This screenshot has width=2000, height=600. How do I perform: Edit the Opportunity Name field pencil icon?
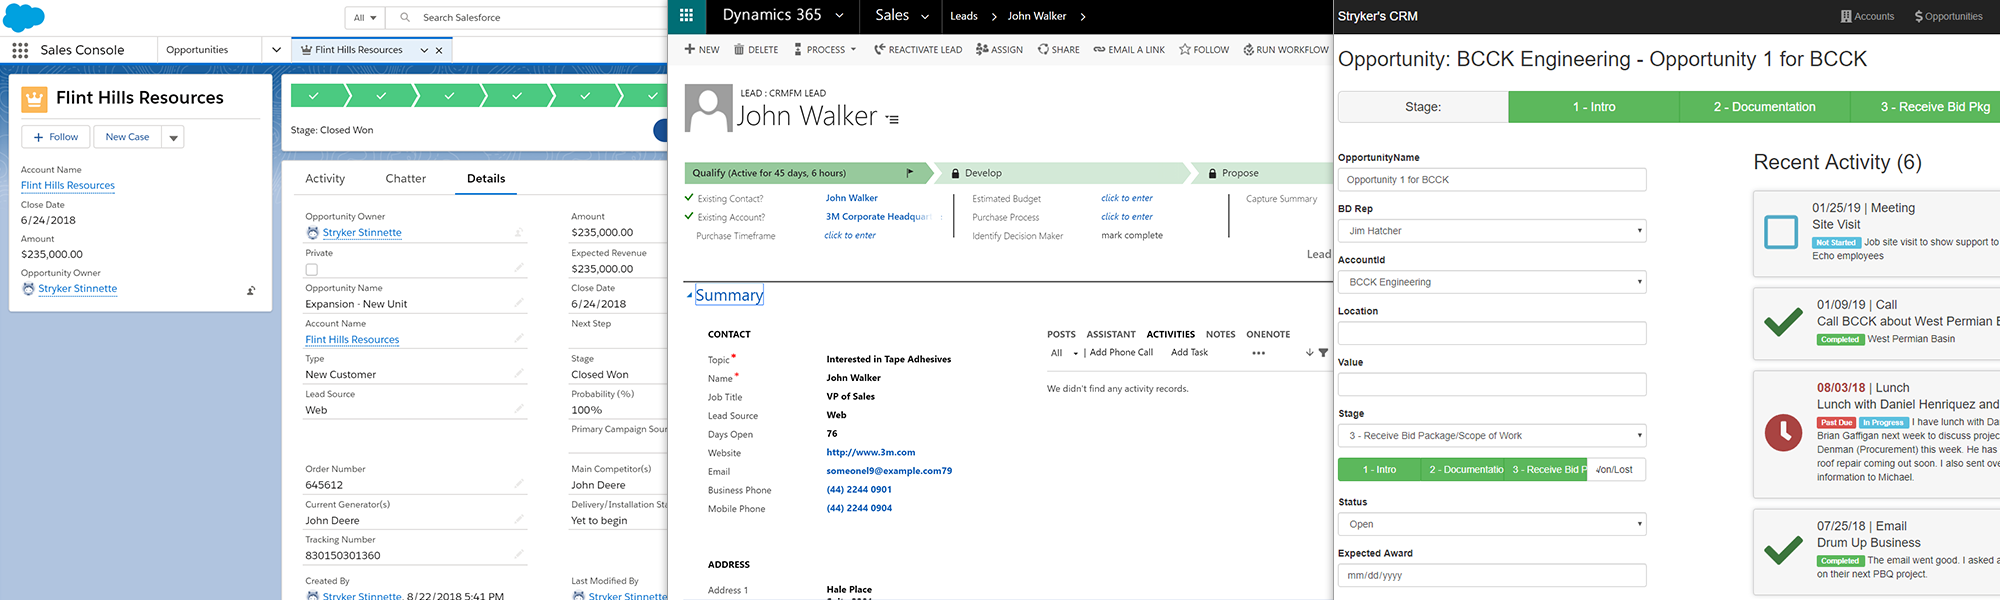519,303
